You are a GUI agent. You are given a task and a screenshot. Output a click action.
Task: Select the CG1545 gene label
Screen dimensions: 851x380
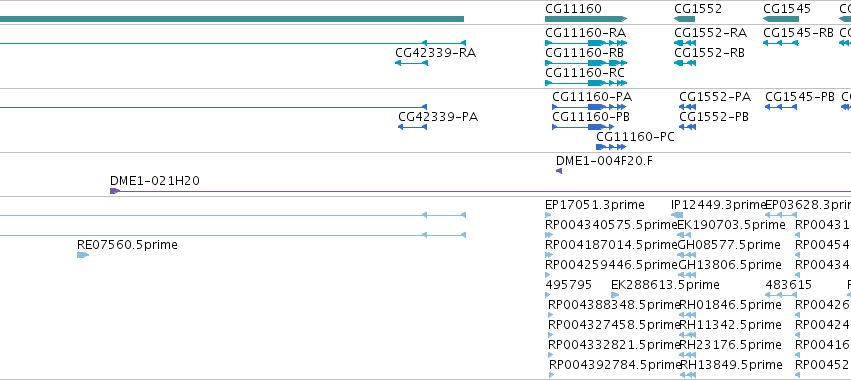tap(787, 9)
